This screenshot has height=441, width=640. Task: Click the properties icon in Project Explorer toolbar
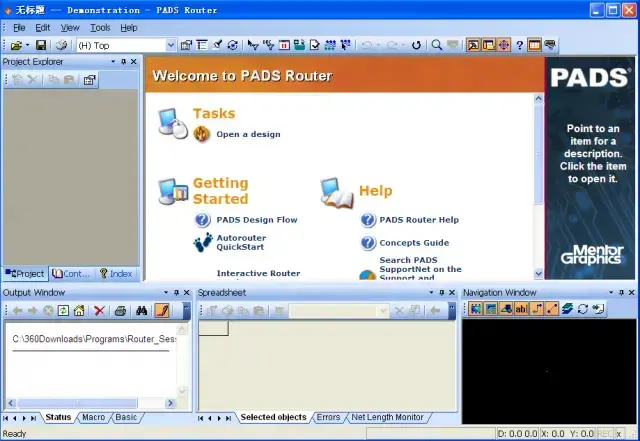[x=89, y=80]
